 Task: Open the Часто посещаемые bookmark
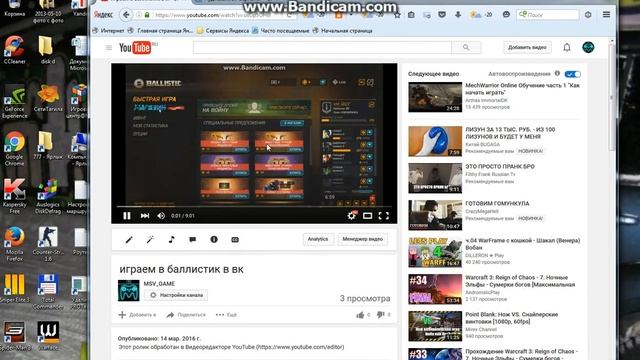pyautogui.click(x=281, y=31)
